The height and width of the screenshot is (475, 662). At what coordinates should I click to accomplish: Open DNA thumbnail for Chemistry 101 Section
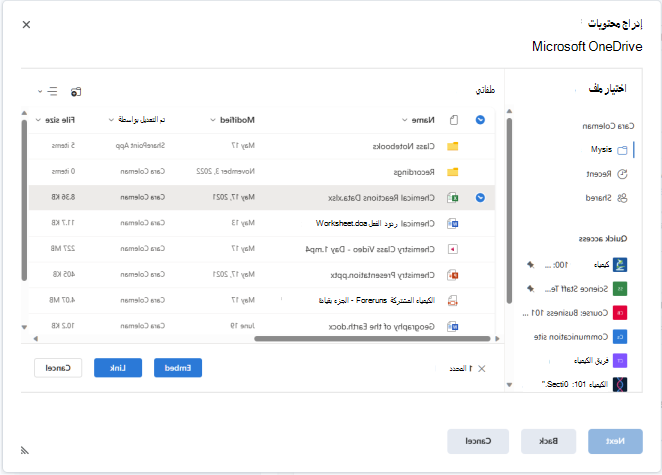620,384
